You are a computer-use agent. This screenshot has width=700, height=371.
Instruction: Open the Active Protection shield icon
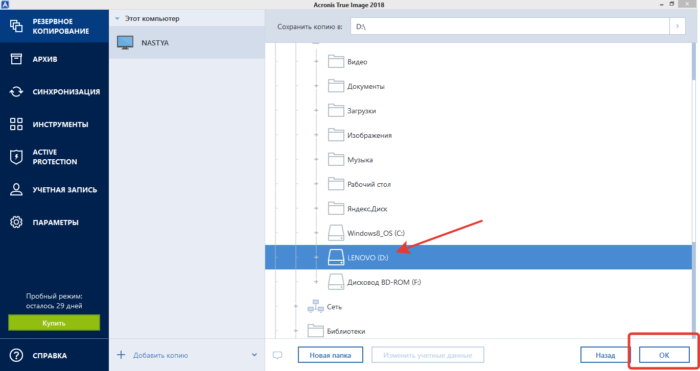(x=16, y=157)
